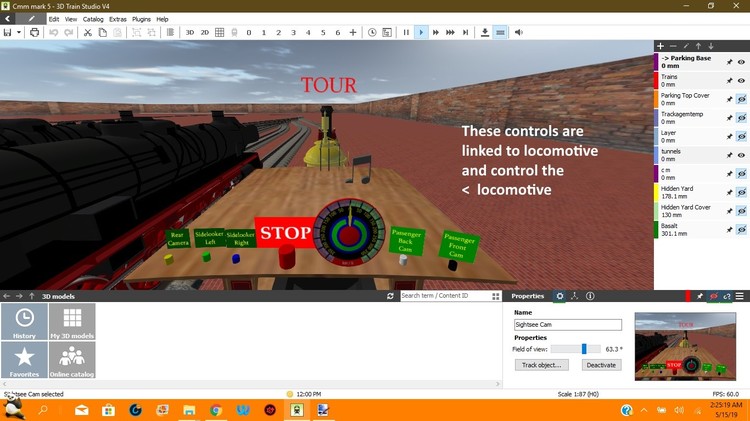Image resolution: width=750 pixels, height=421 pixels.
Task: Pause the simulation
Action: (x=406, y=33)
